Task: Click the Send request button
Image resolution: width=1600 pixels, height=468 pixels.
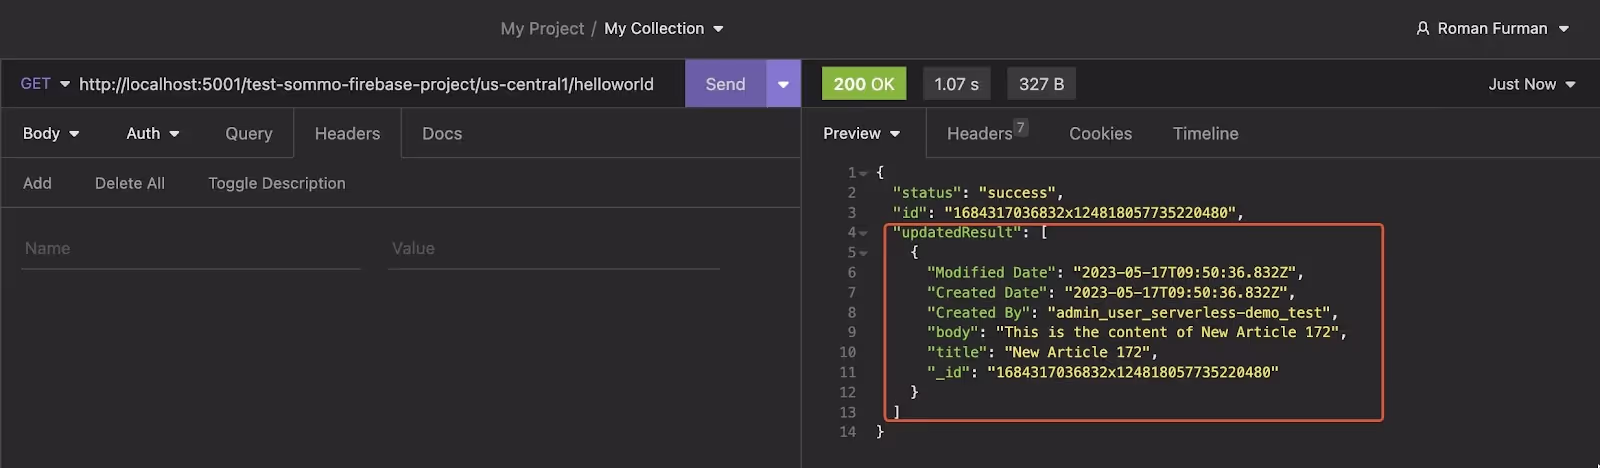Action: [725, 84]
